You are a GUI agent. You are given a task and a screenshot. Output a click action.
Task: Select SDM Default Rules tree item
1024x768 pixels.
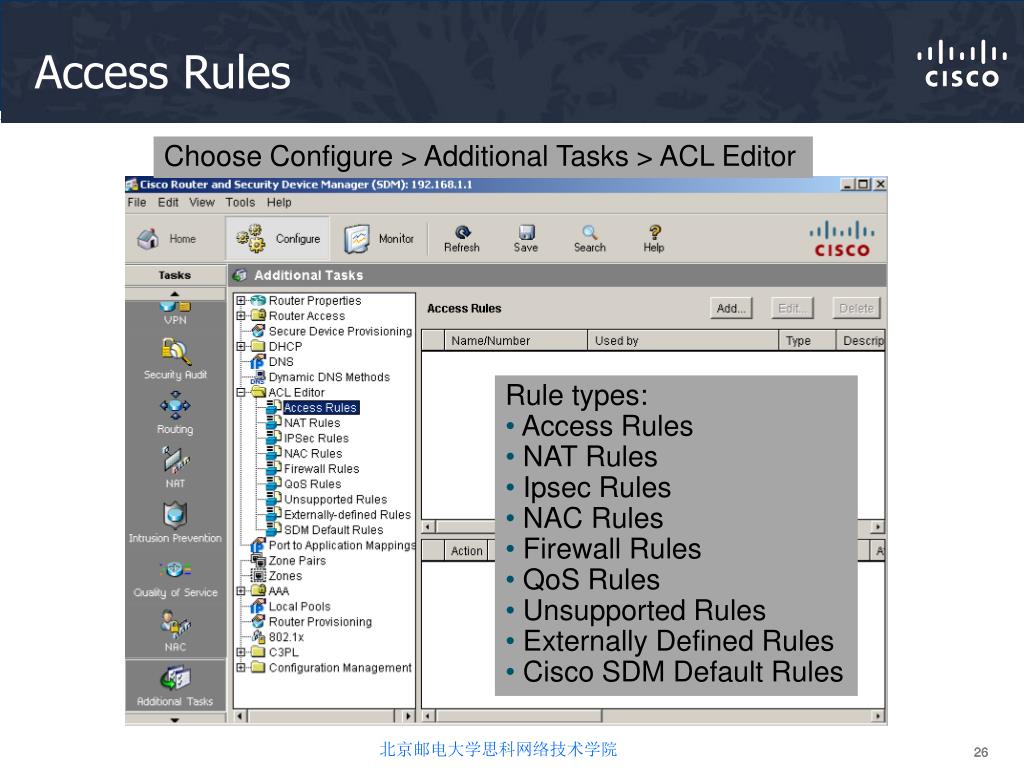[x=333, y=530]
